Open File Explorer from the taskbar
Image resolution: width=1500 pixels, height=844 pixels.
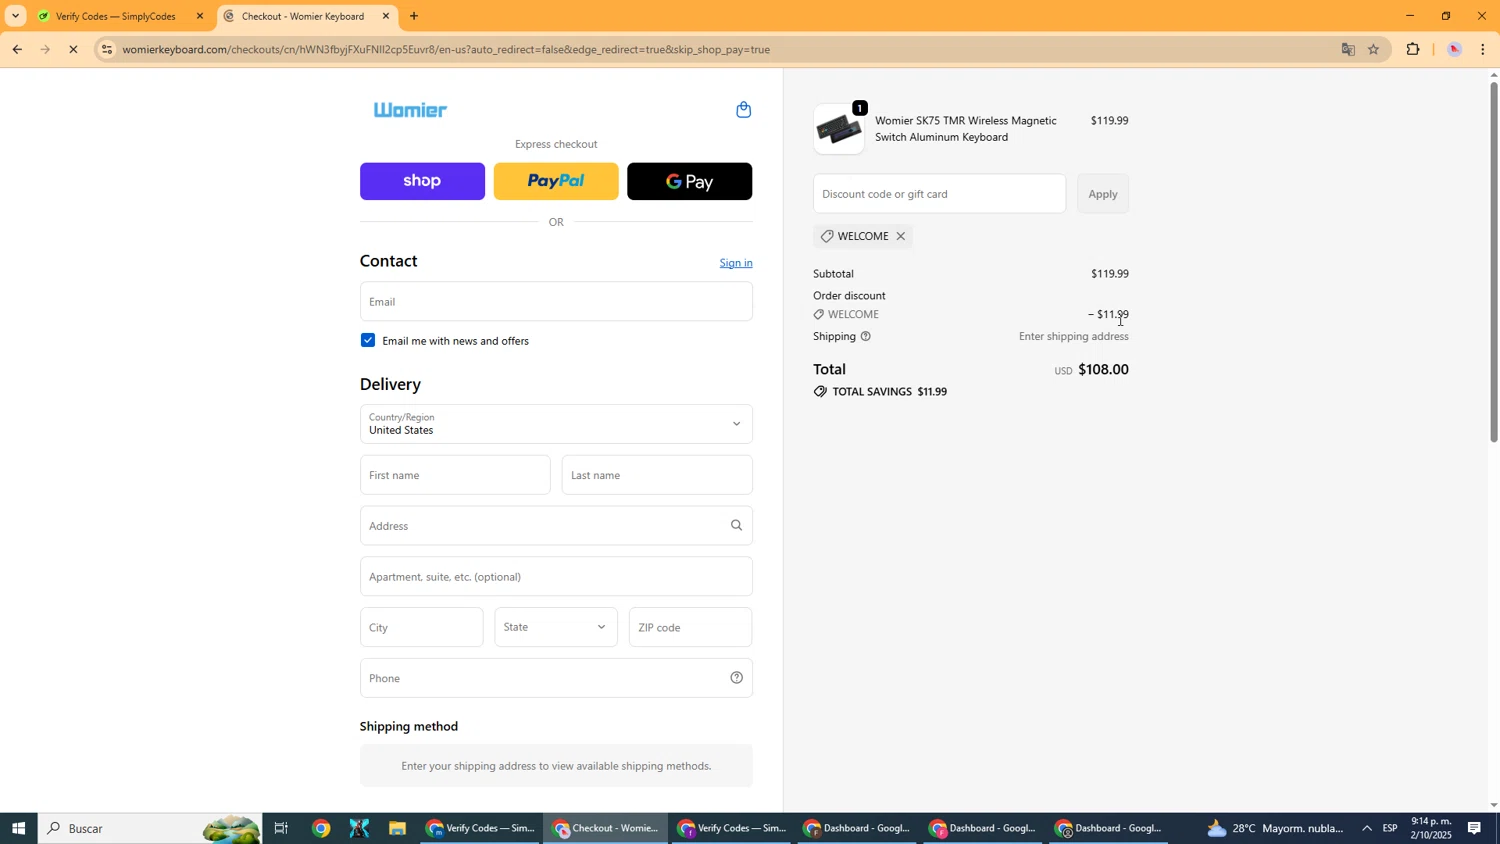pyautogui.click(x=397, y=829)
